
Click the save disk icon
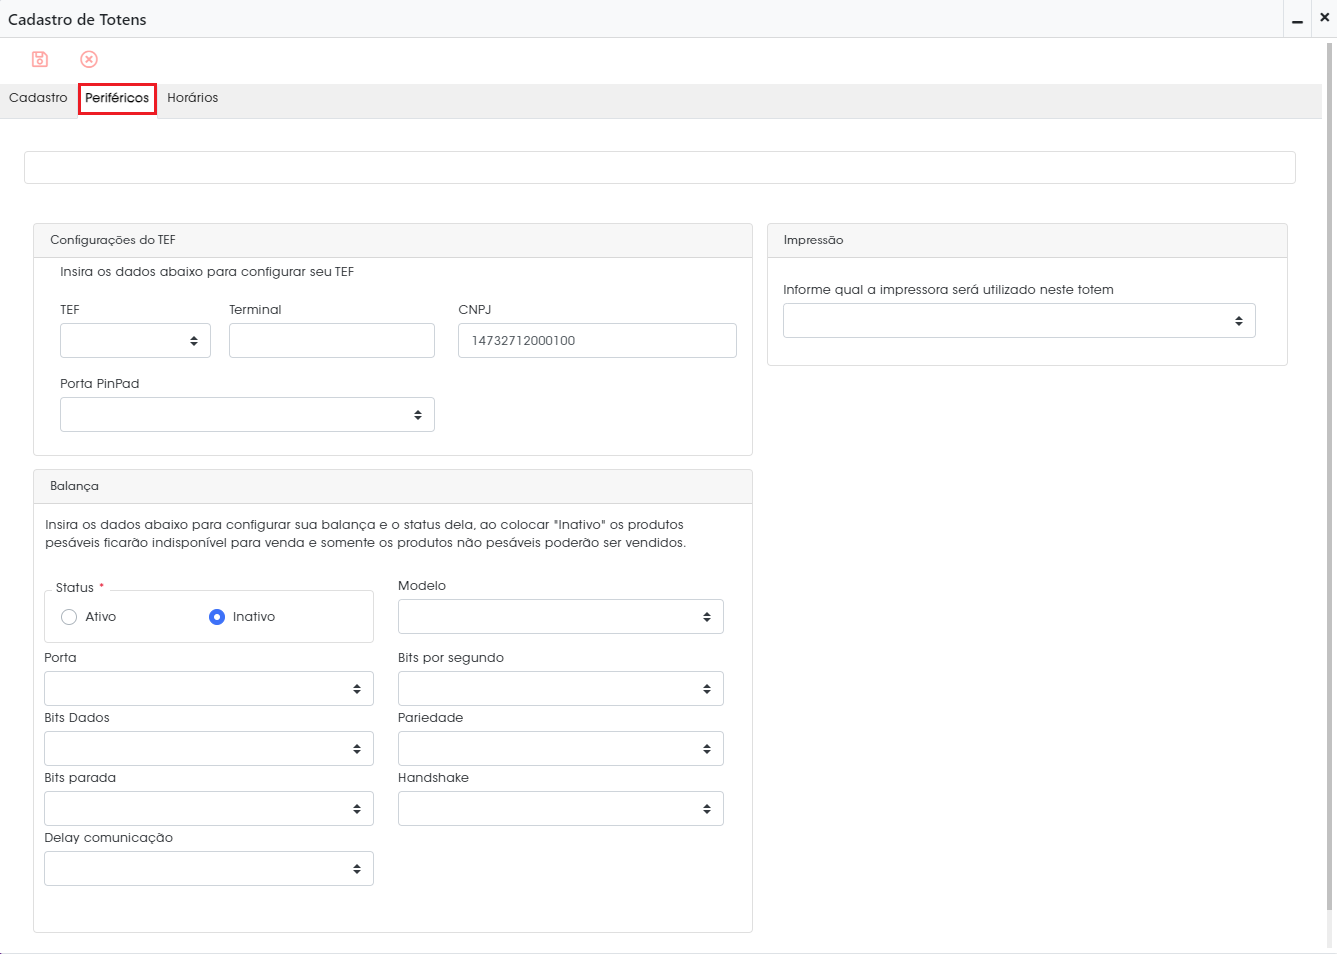(x=40, y=60)
